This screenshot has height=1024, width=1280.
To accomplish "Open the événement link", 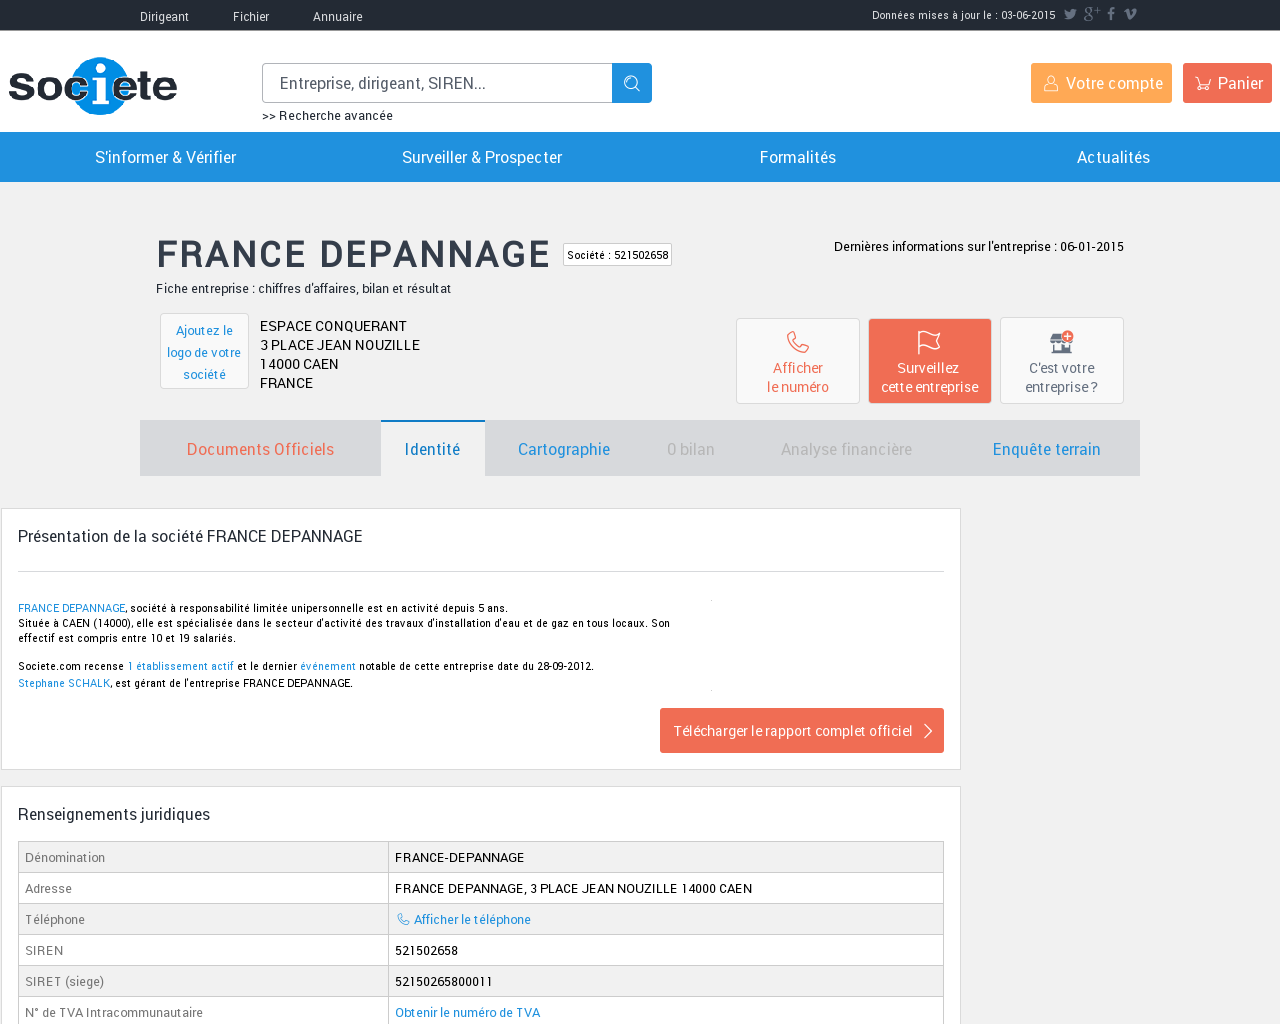I will (328, 666).
